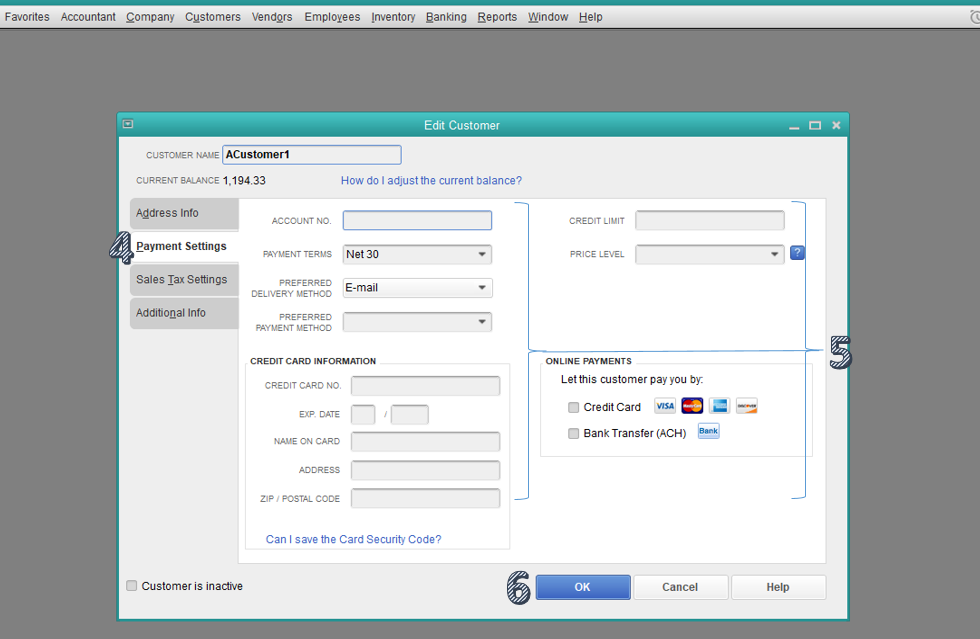The image size is (980, 639).
Task: Close the Edit Customer window
Action: [836, 126]
